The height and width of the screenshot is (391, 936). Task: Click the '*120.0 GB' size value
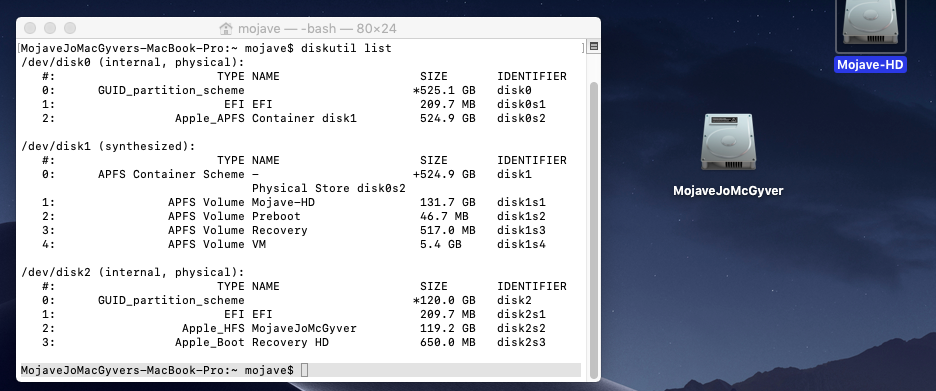pos(444,300)
